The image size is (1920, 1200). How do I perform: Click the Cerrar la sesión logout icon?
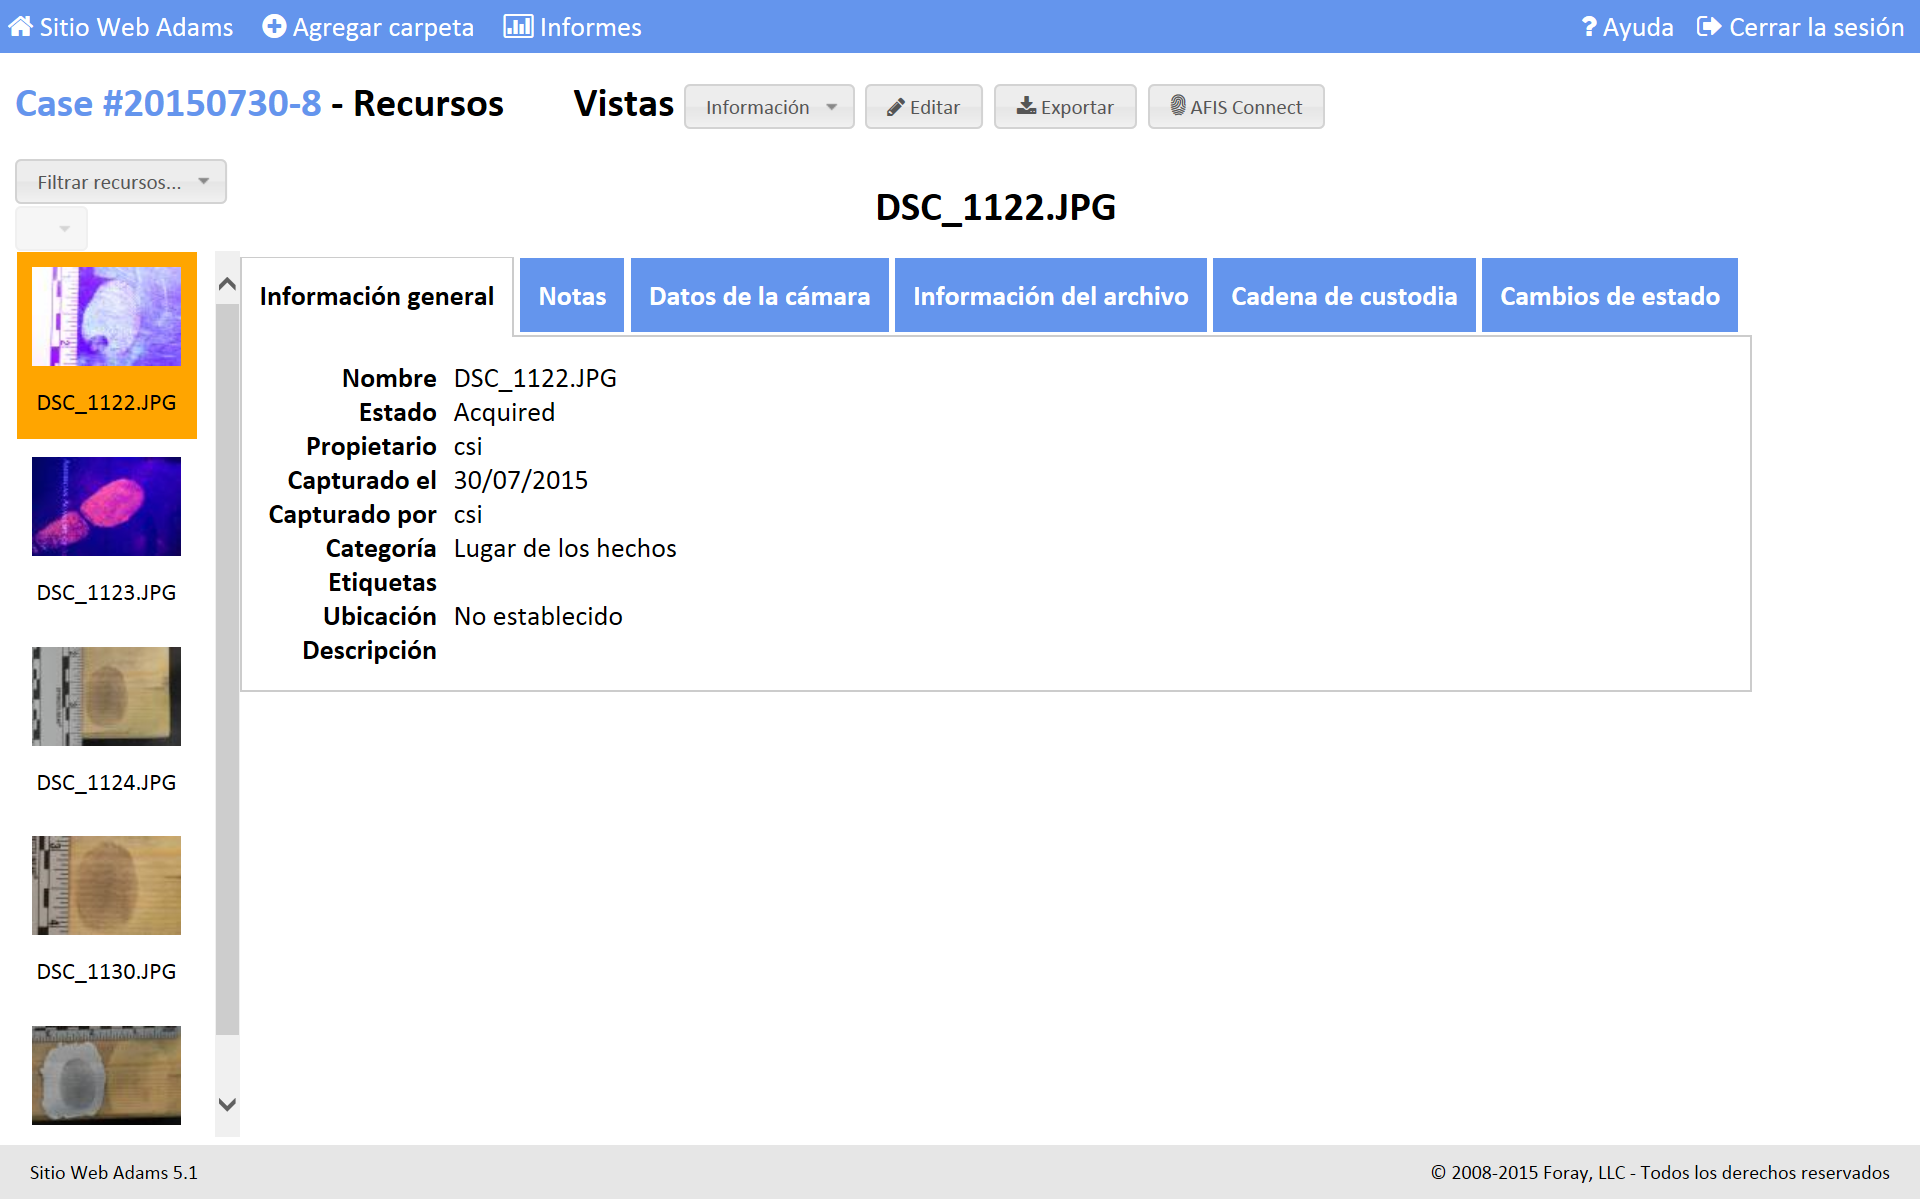(1709, 27)
